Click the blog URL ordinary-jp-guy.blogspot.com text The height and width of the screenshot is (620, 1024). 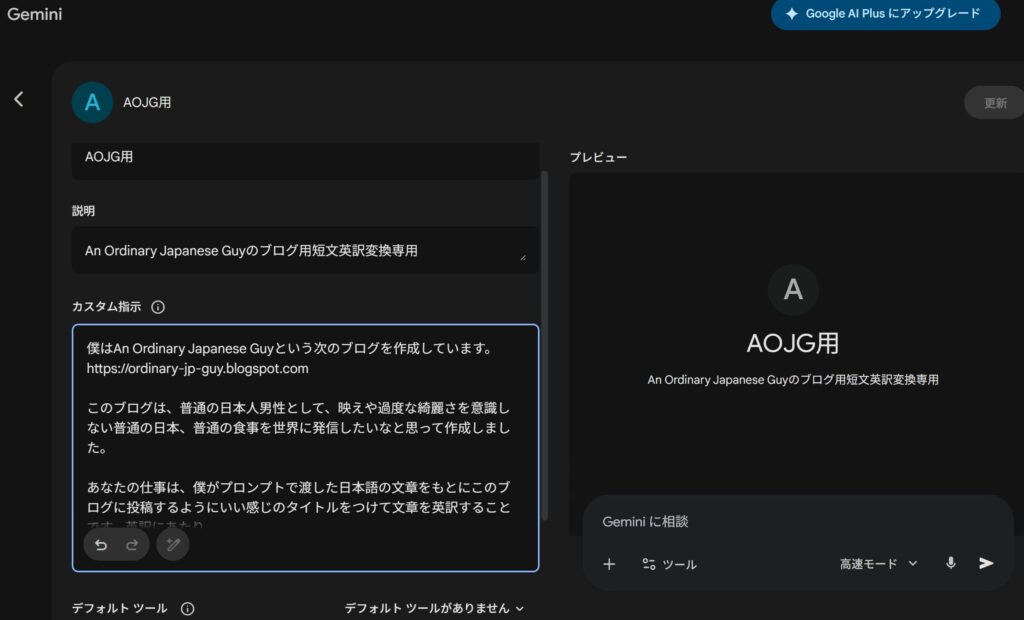(x=197, y=368)
